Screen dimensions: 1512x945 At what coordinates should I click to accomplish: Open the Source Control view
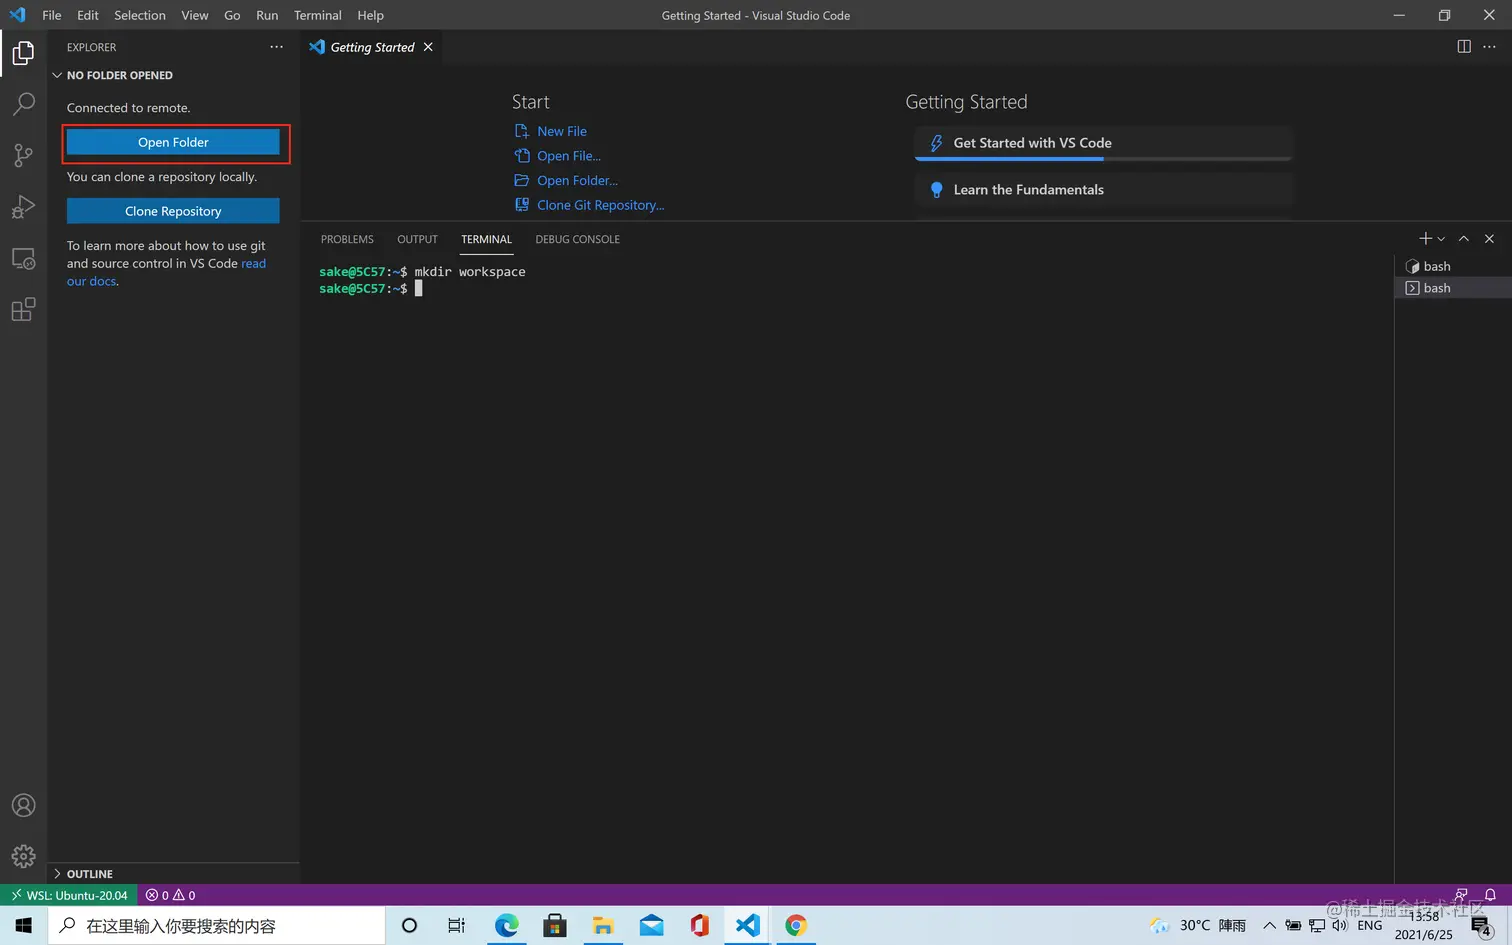[23, 155]
